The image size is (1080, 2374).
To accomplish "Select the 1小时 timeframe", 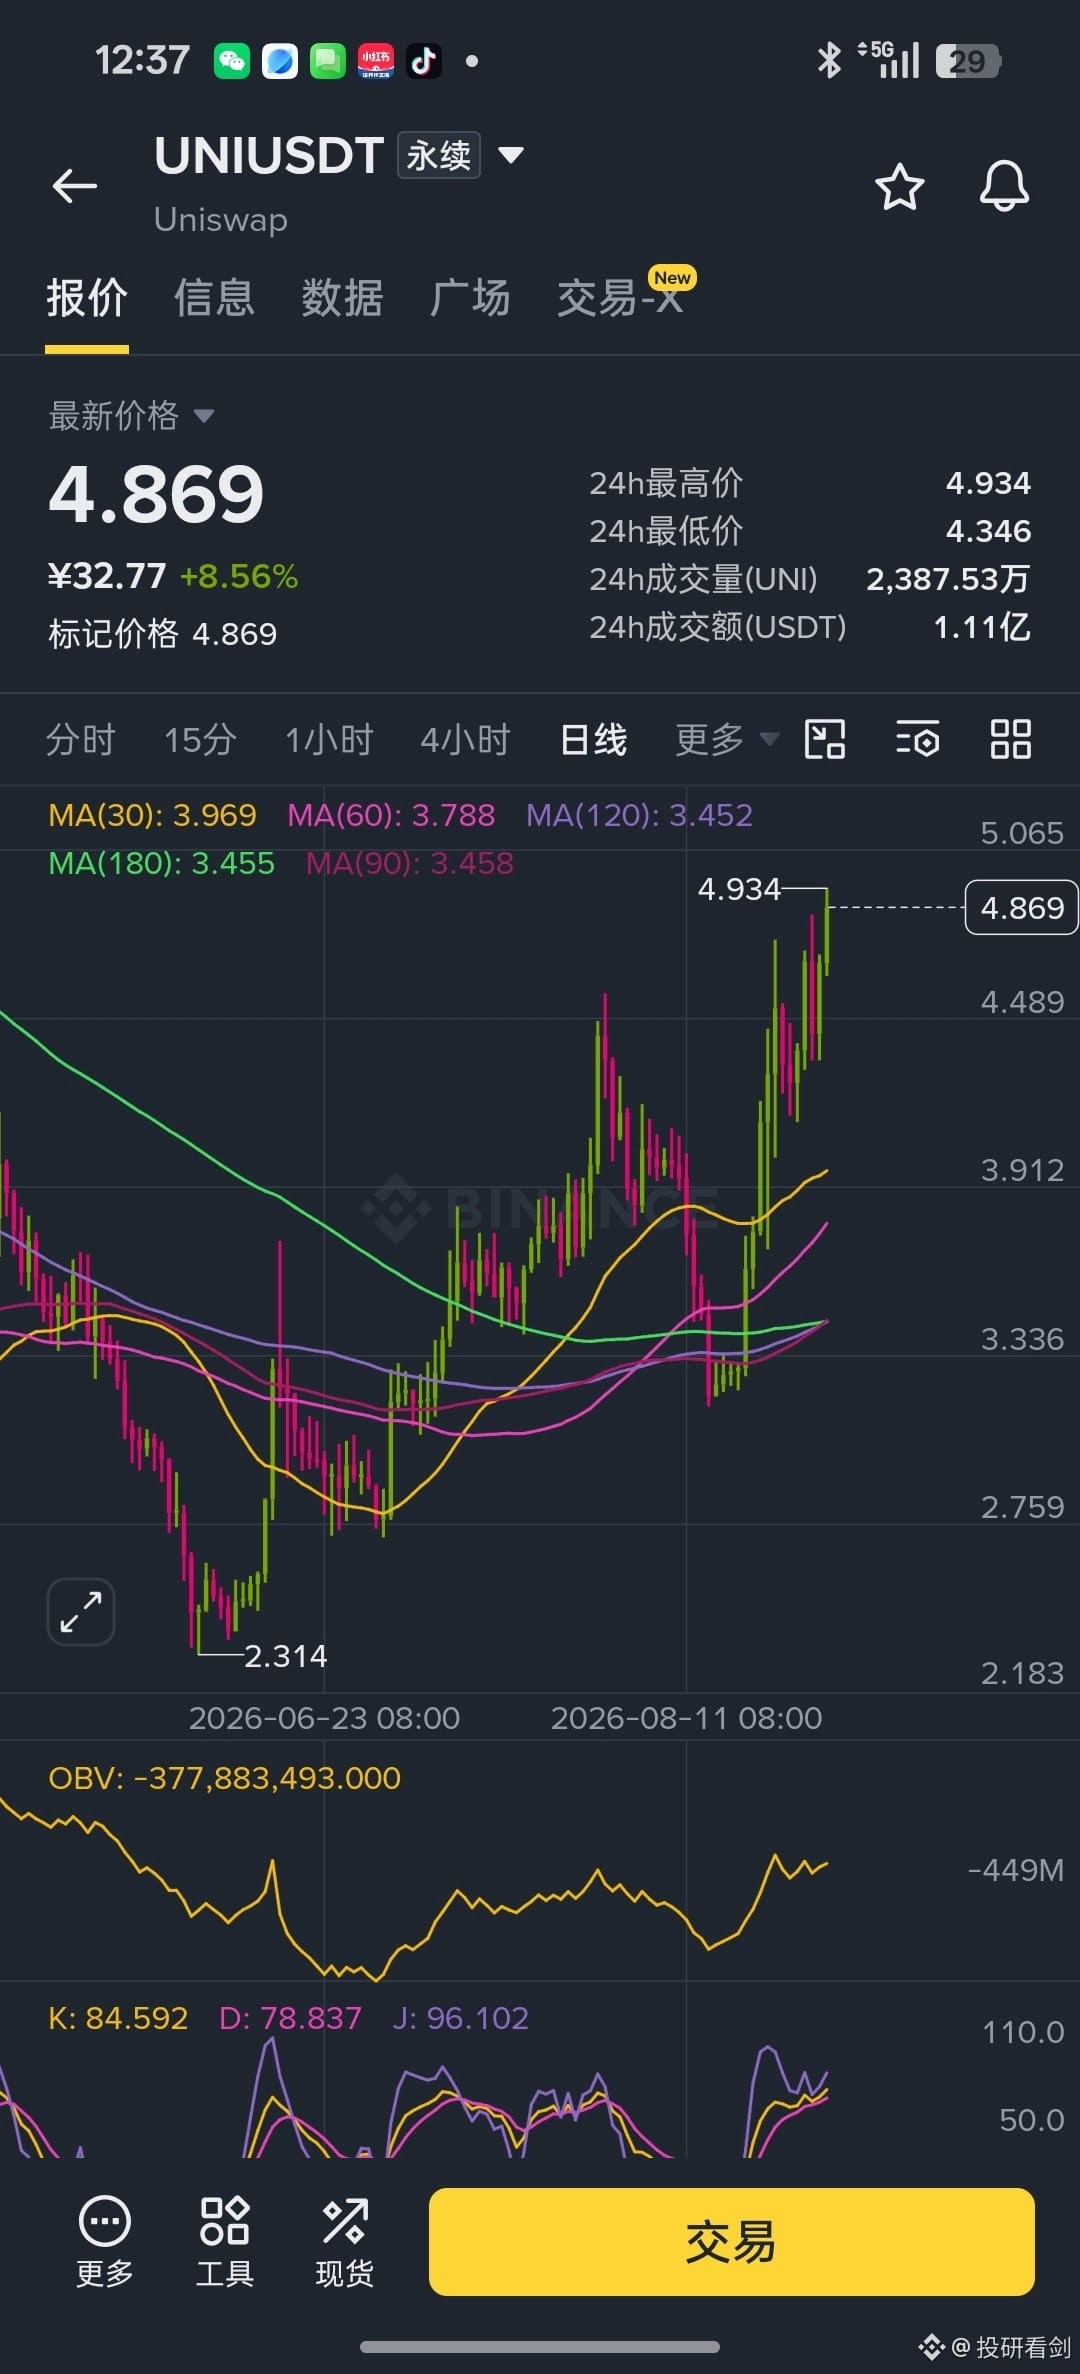I will coord(329,740).
